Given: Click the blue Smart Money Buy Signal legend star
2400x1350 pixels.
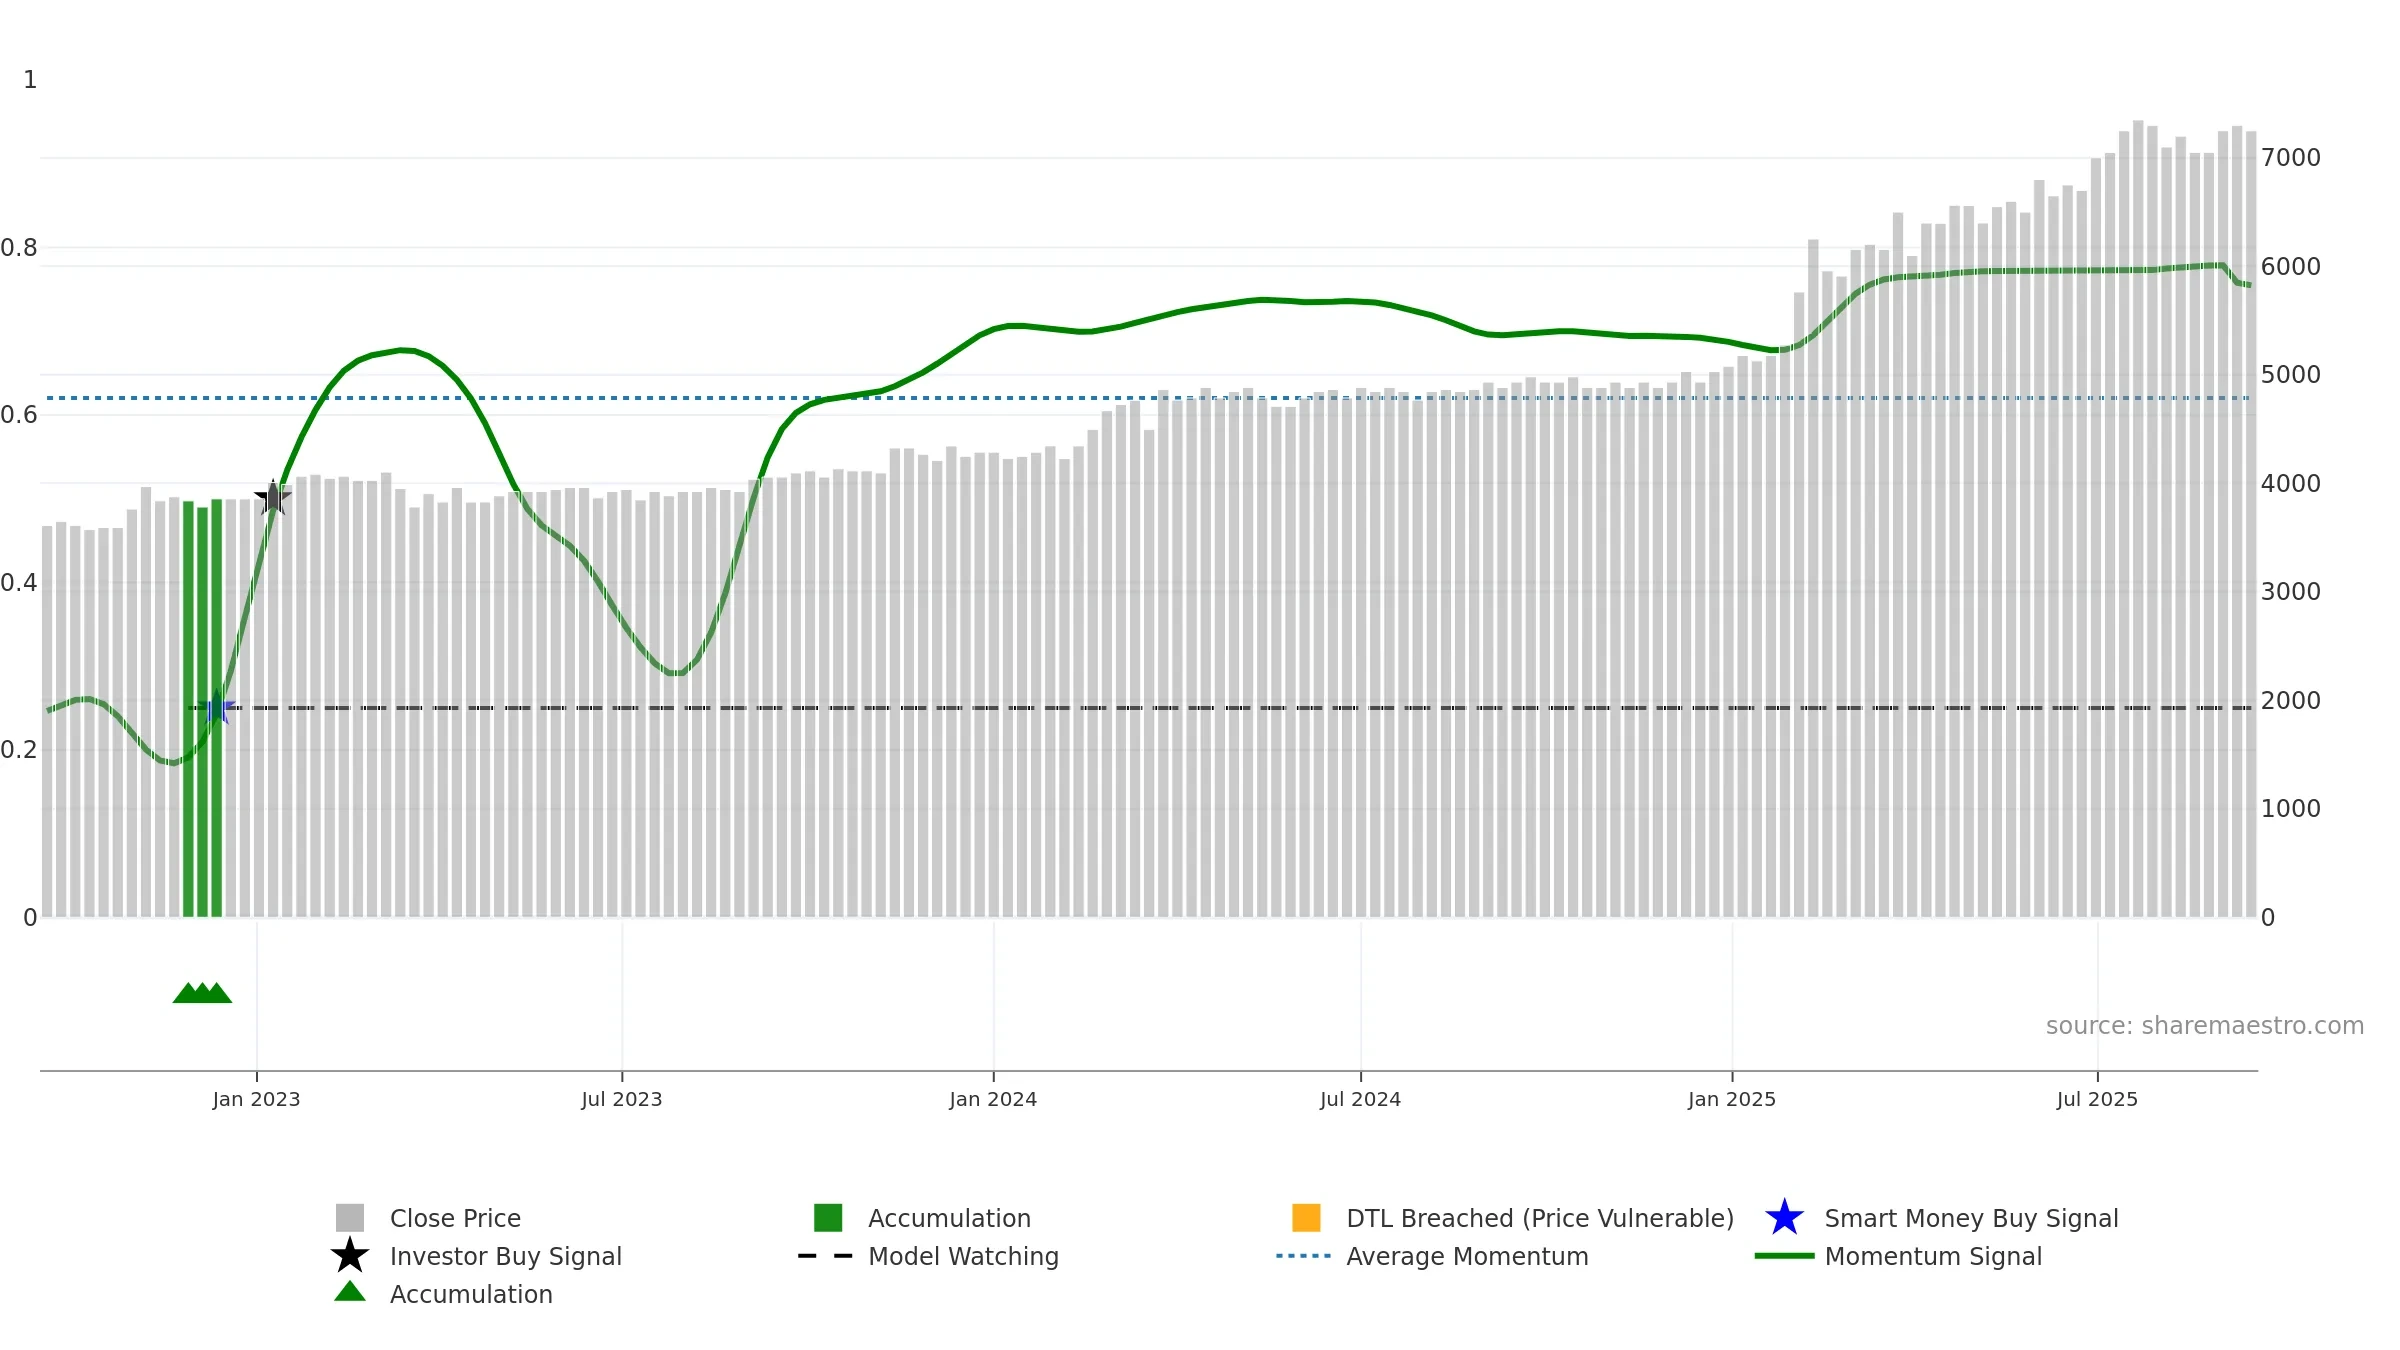Looking at the screenshot, I should 1784,1218.
